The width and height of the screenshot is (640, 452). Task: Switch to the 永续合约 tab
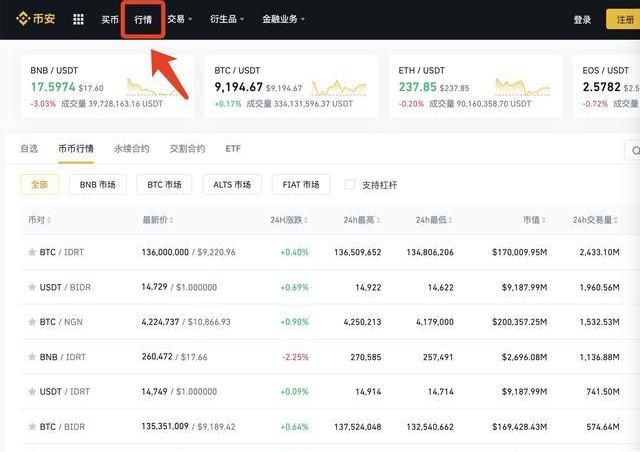point(131,149)
